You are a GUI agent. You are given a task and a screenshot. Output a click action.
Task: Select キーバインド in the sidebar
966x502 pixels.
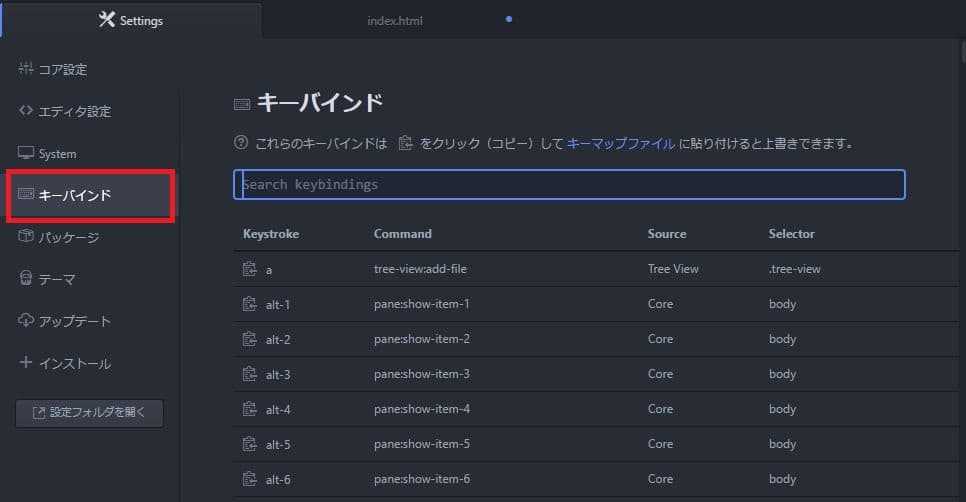(x=91, y=195)
